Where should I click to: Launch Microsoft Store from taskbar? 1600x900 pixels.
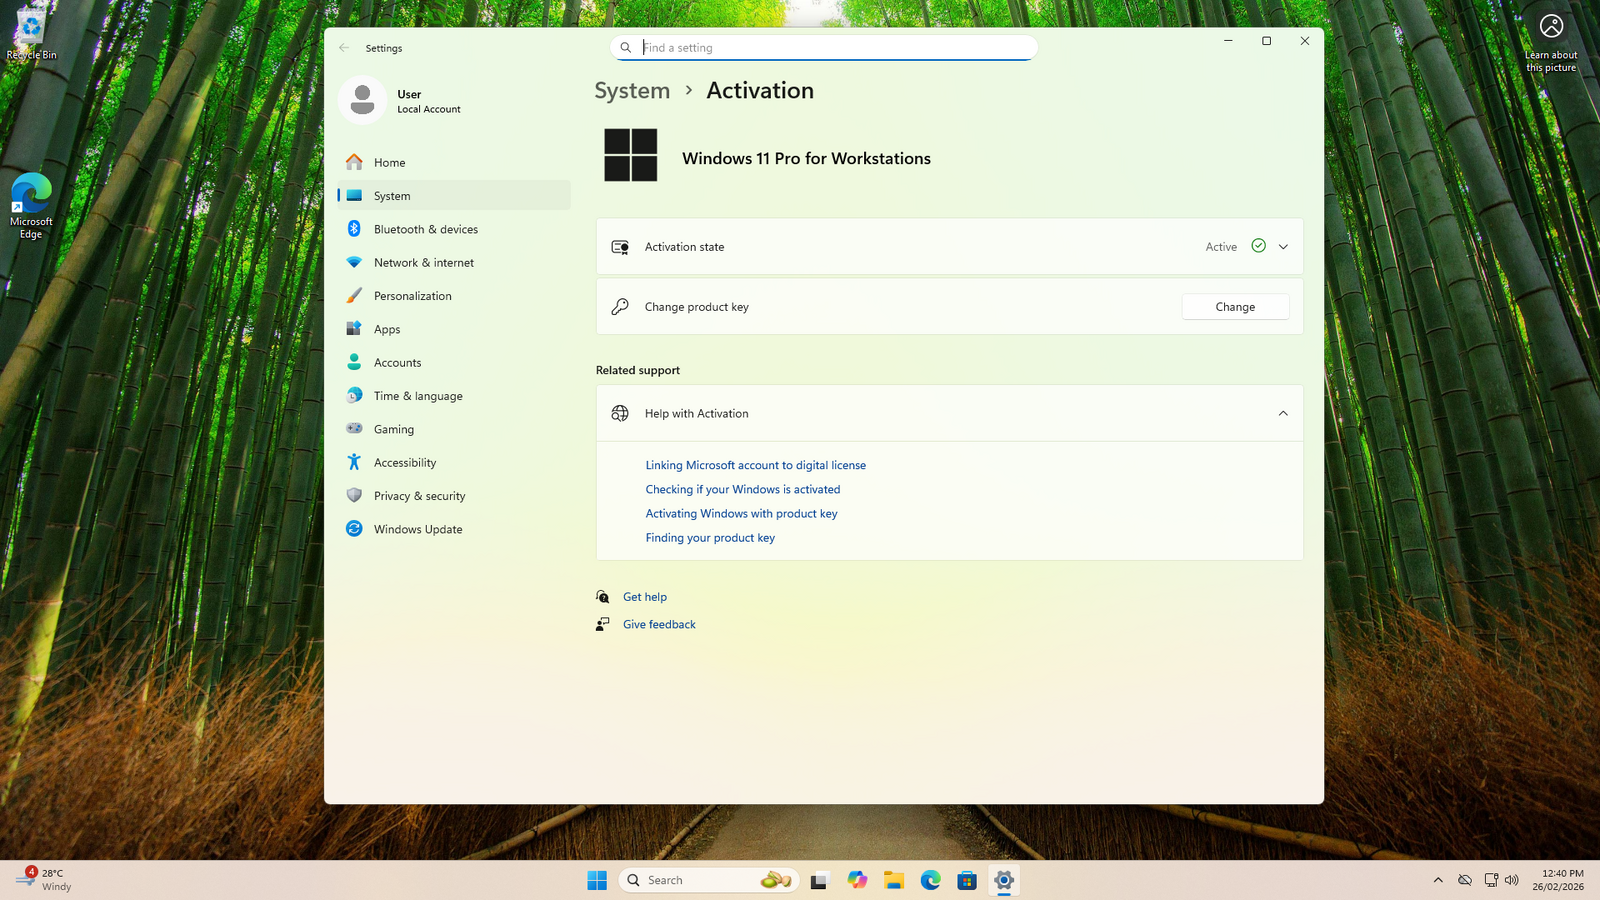pyautogui.click(x=966, y=880)
